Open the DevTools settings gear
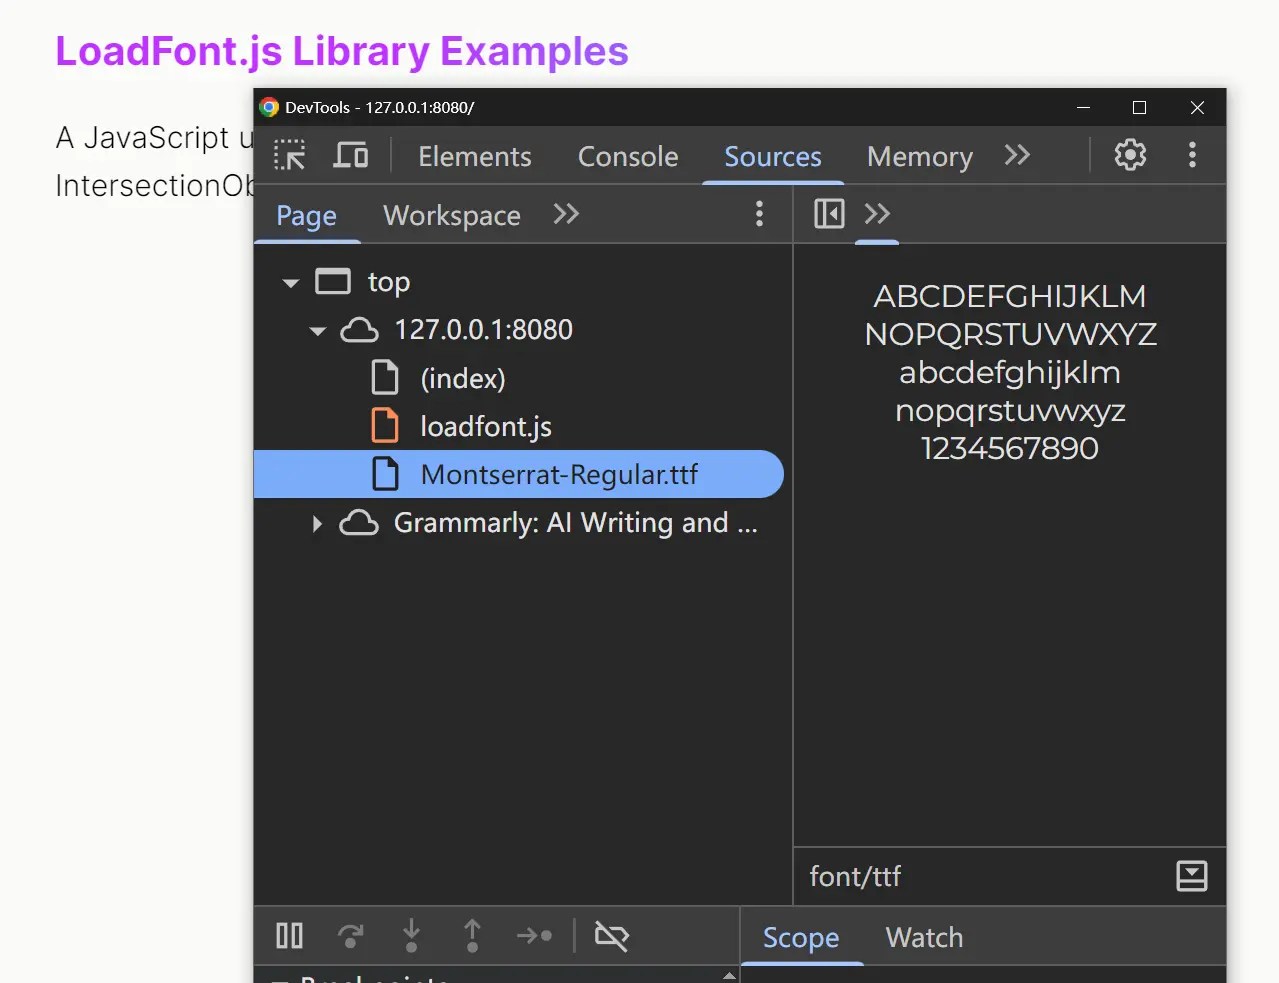 coord(1130,155)
